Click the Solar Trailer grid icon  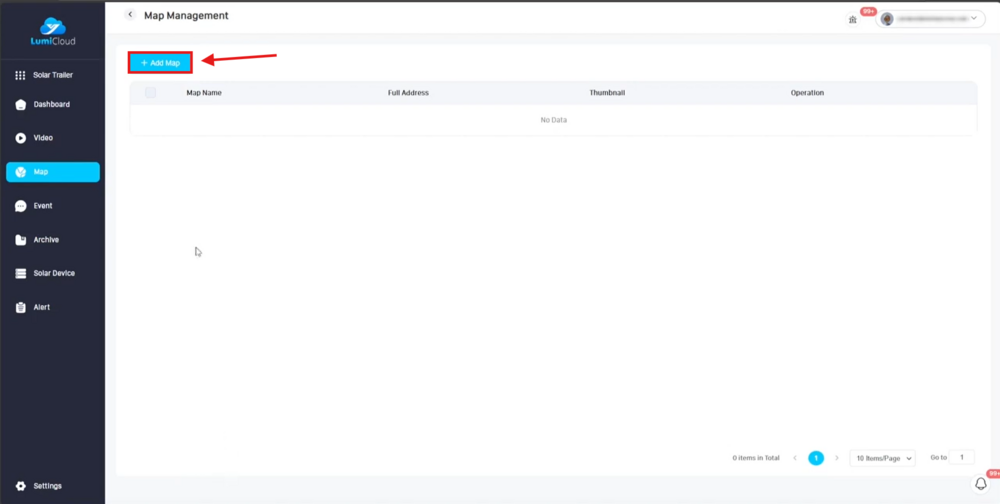(20, 75)
